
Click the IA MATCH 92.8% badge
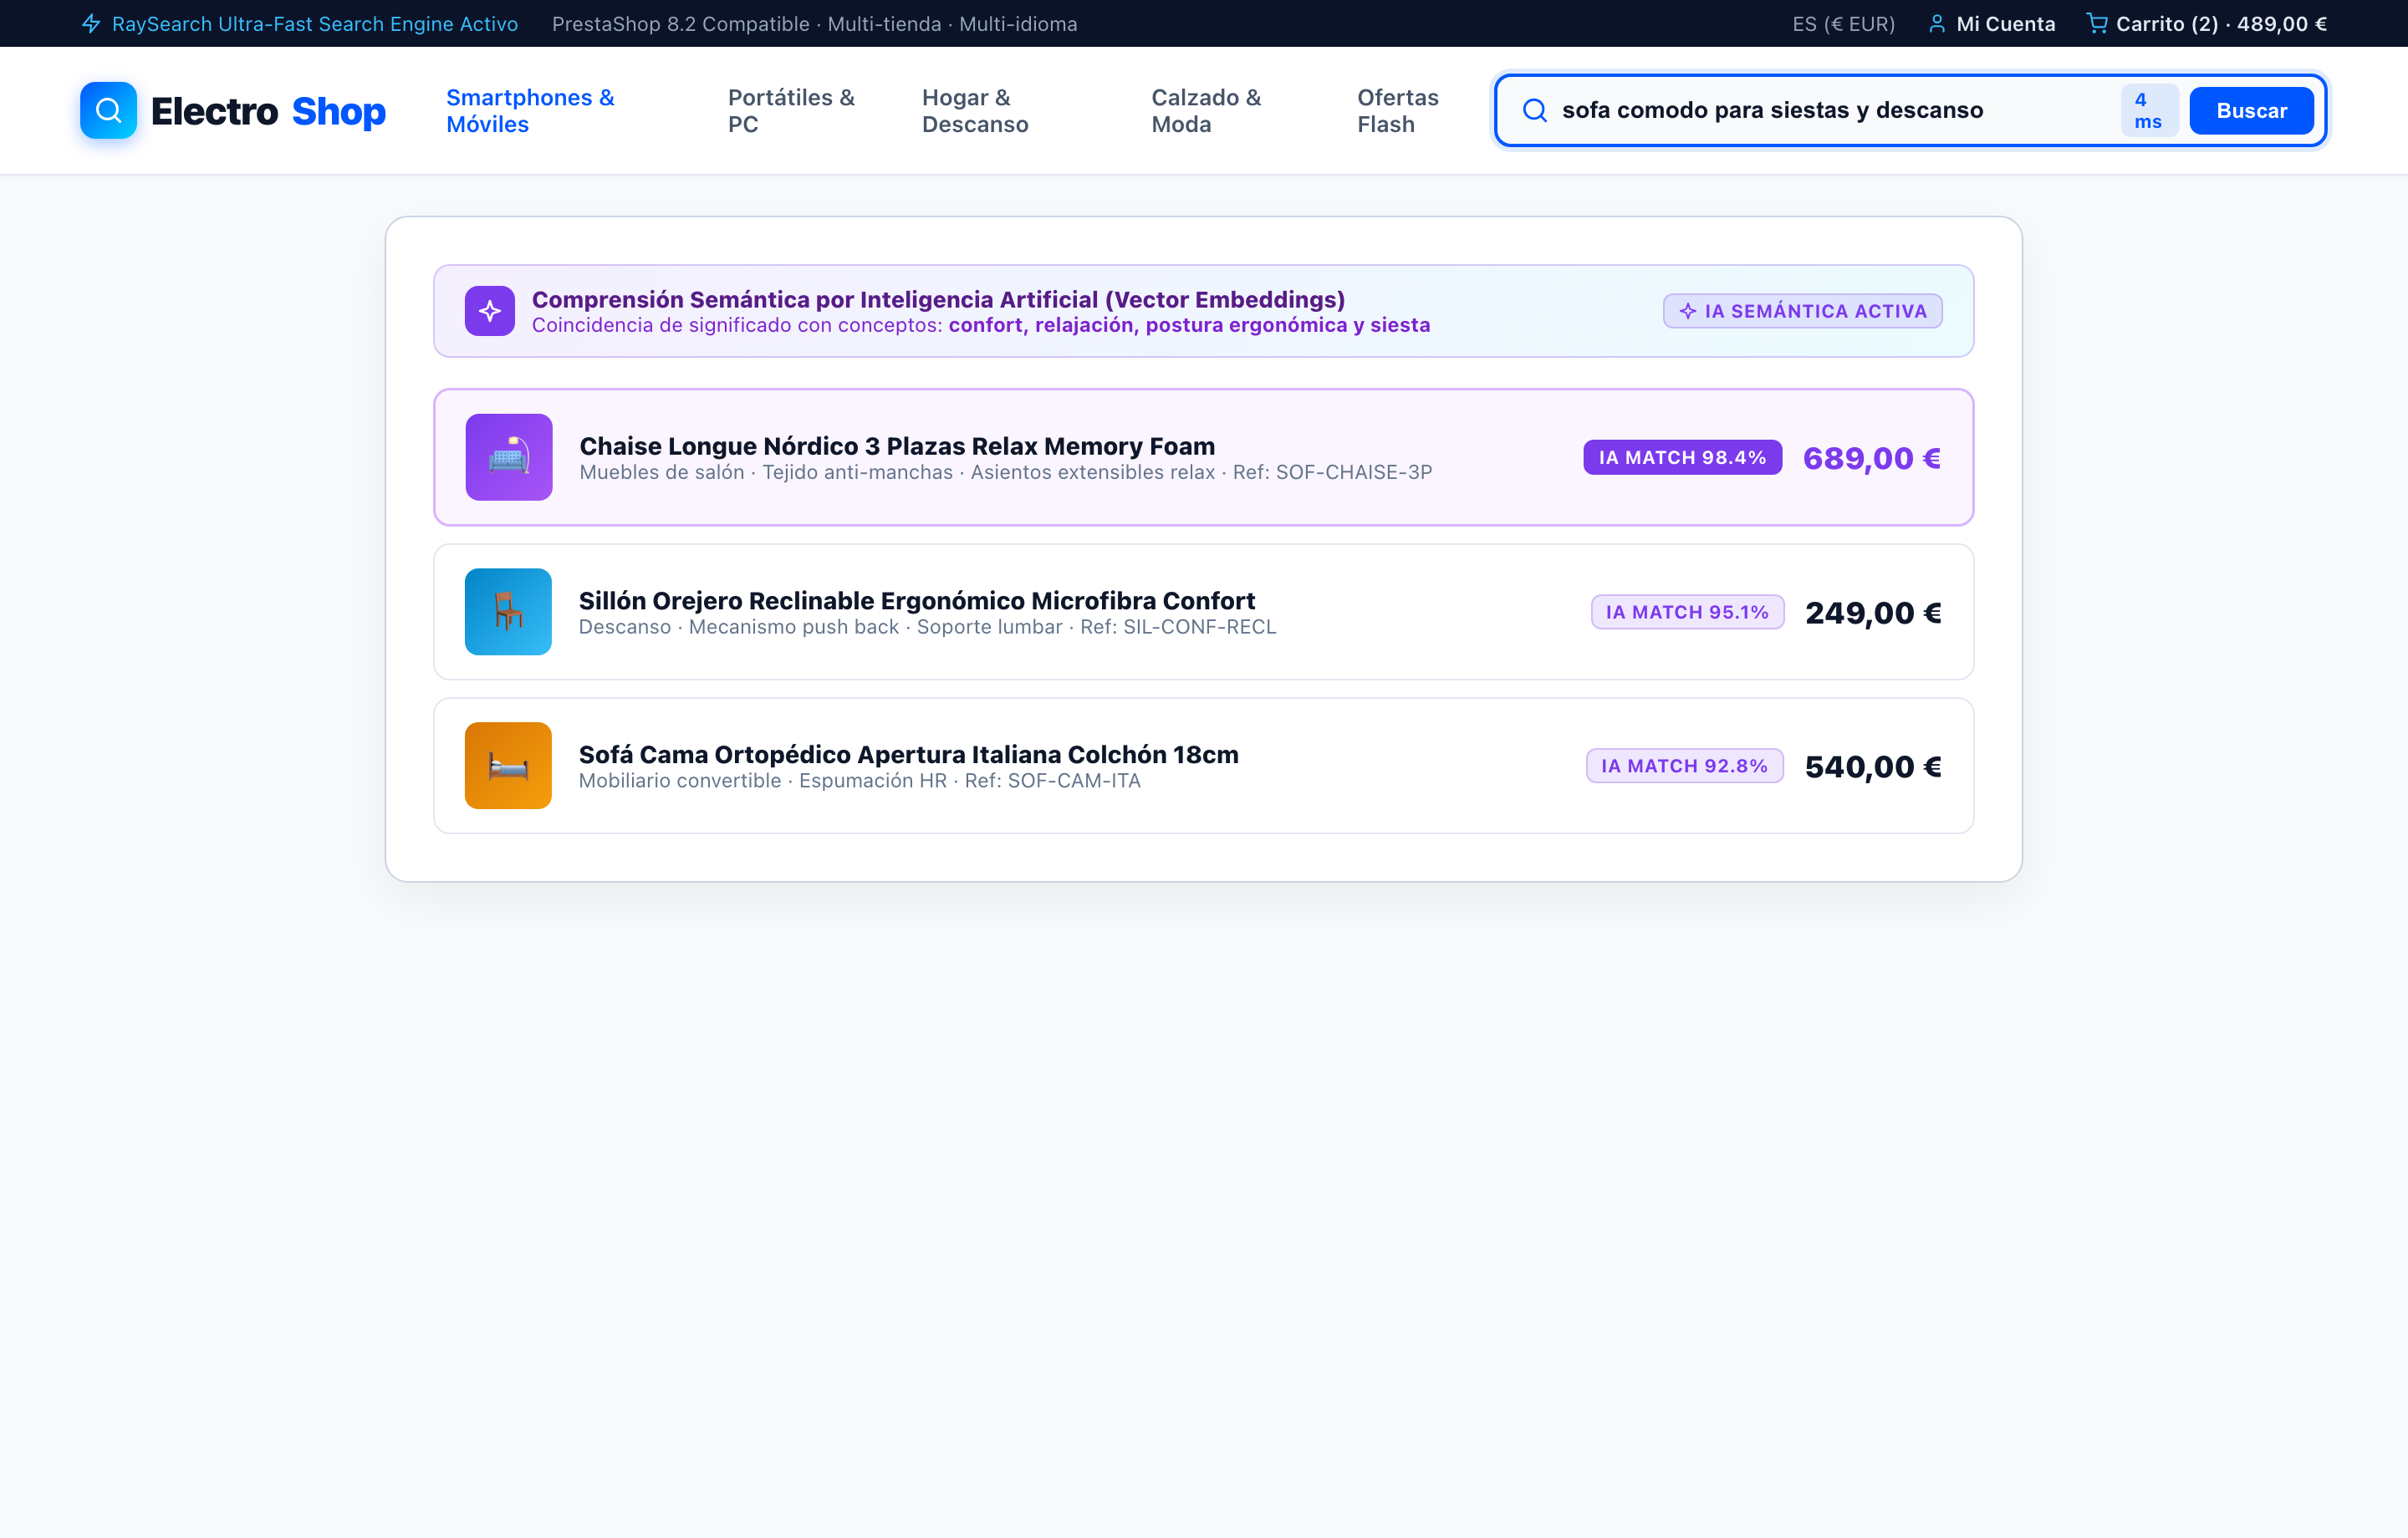point(1684,766)
